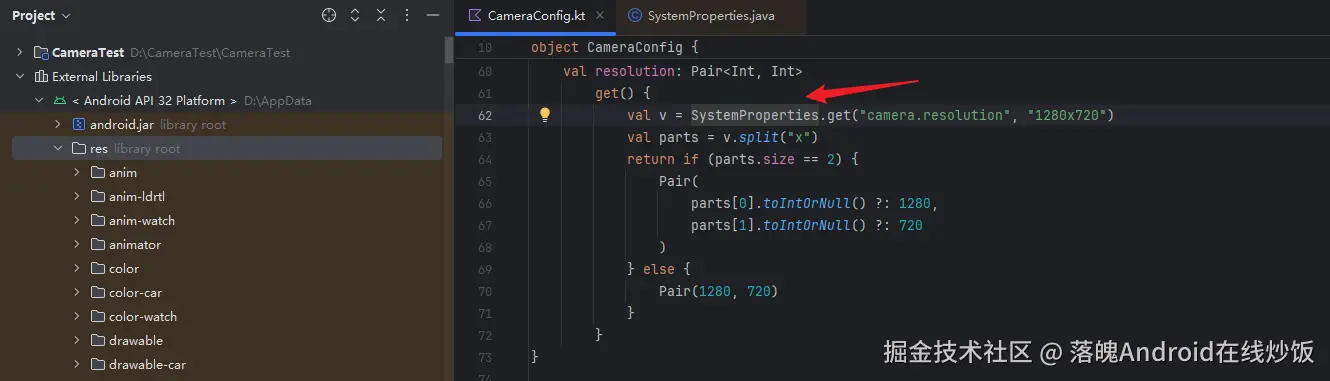The image size is (1330, 381).
Task: Expand the animator folder
Action: point(77,244)
